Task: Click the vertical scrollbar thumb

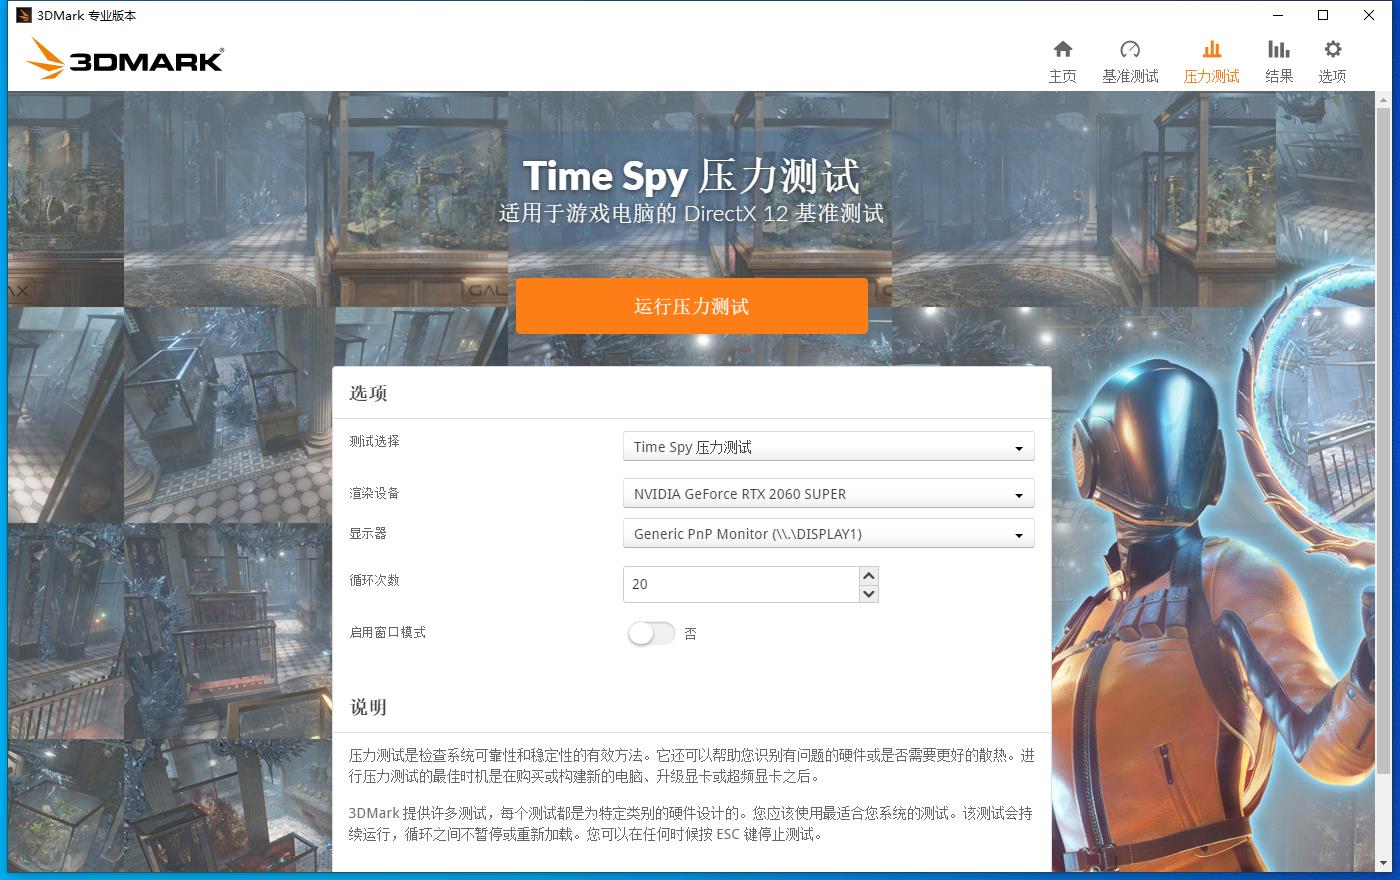Action: (x=1384, y=440)
